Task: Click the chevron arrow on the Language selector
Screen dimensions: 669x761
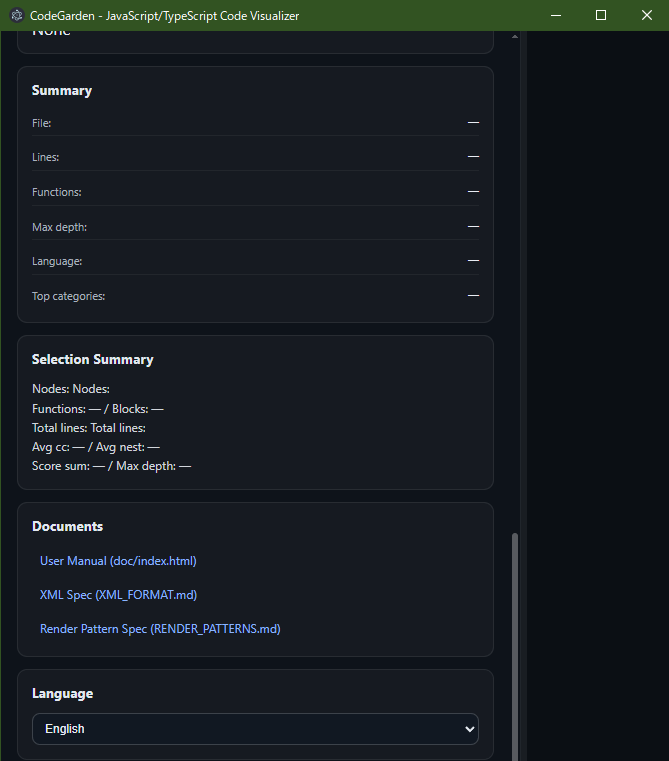Action: (470, 730)
